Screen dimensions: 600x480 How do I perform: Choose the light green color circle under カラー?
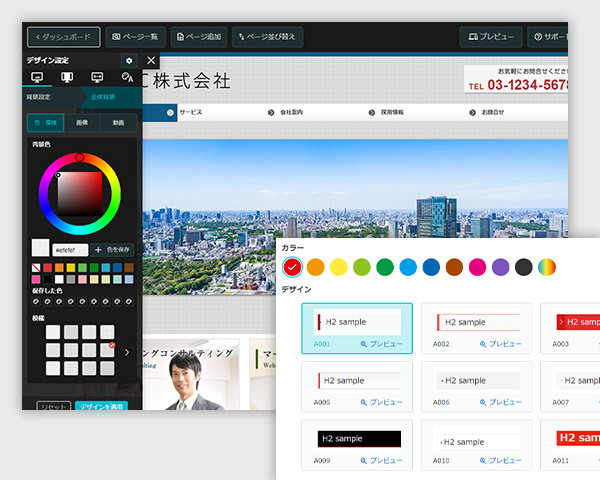[x=362, y=267]
